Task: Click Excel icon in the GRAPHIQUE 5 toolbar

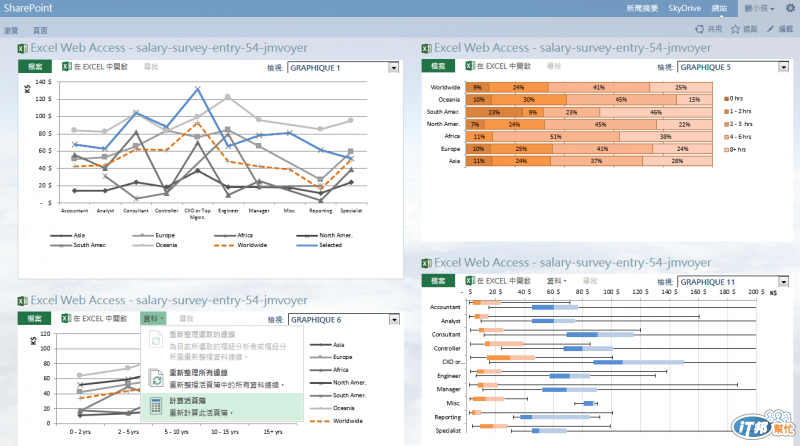Action: tap(470, 66)
